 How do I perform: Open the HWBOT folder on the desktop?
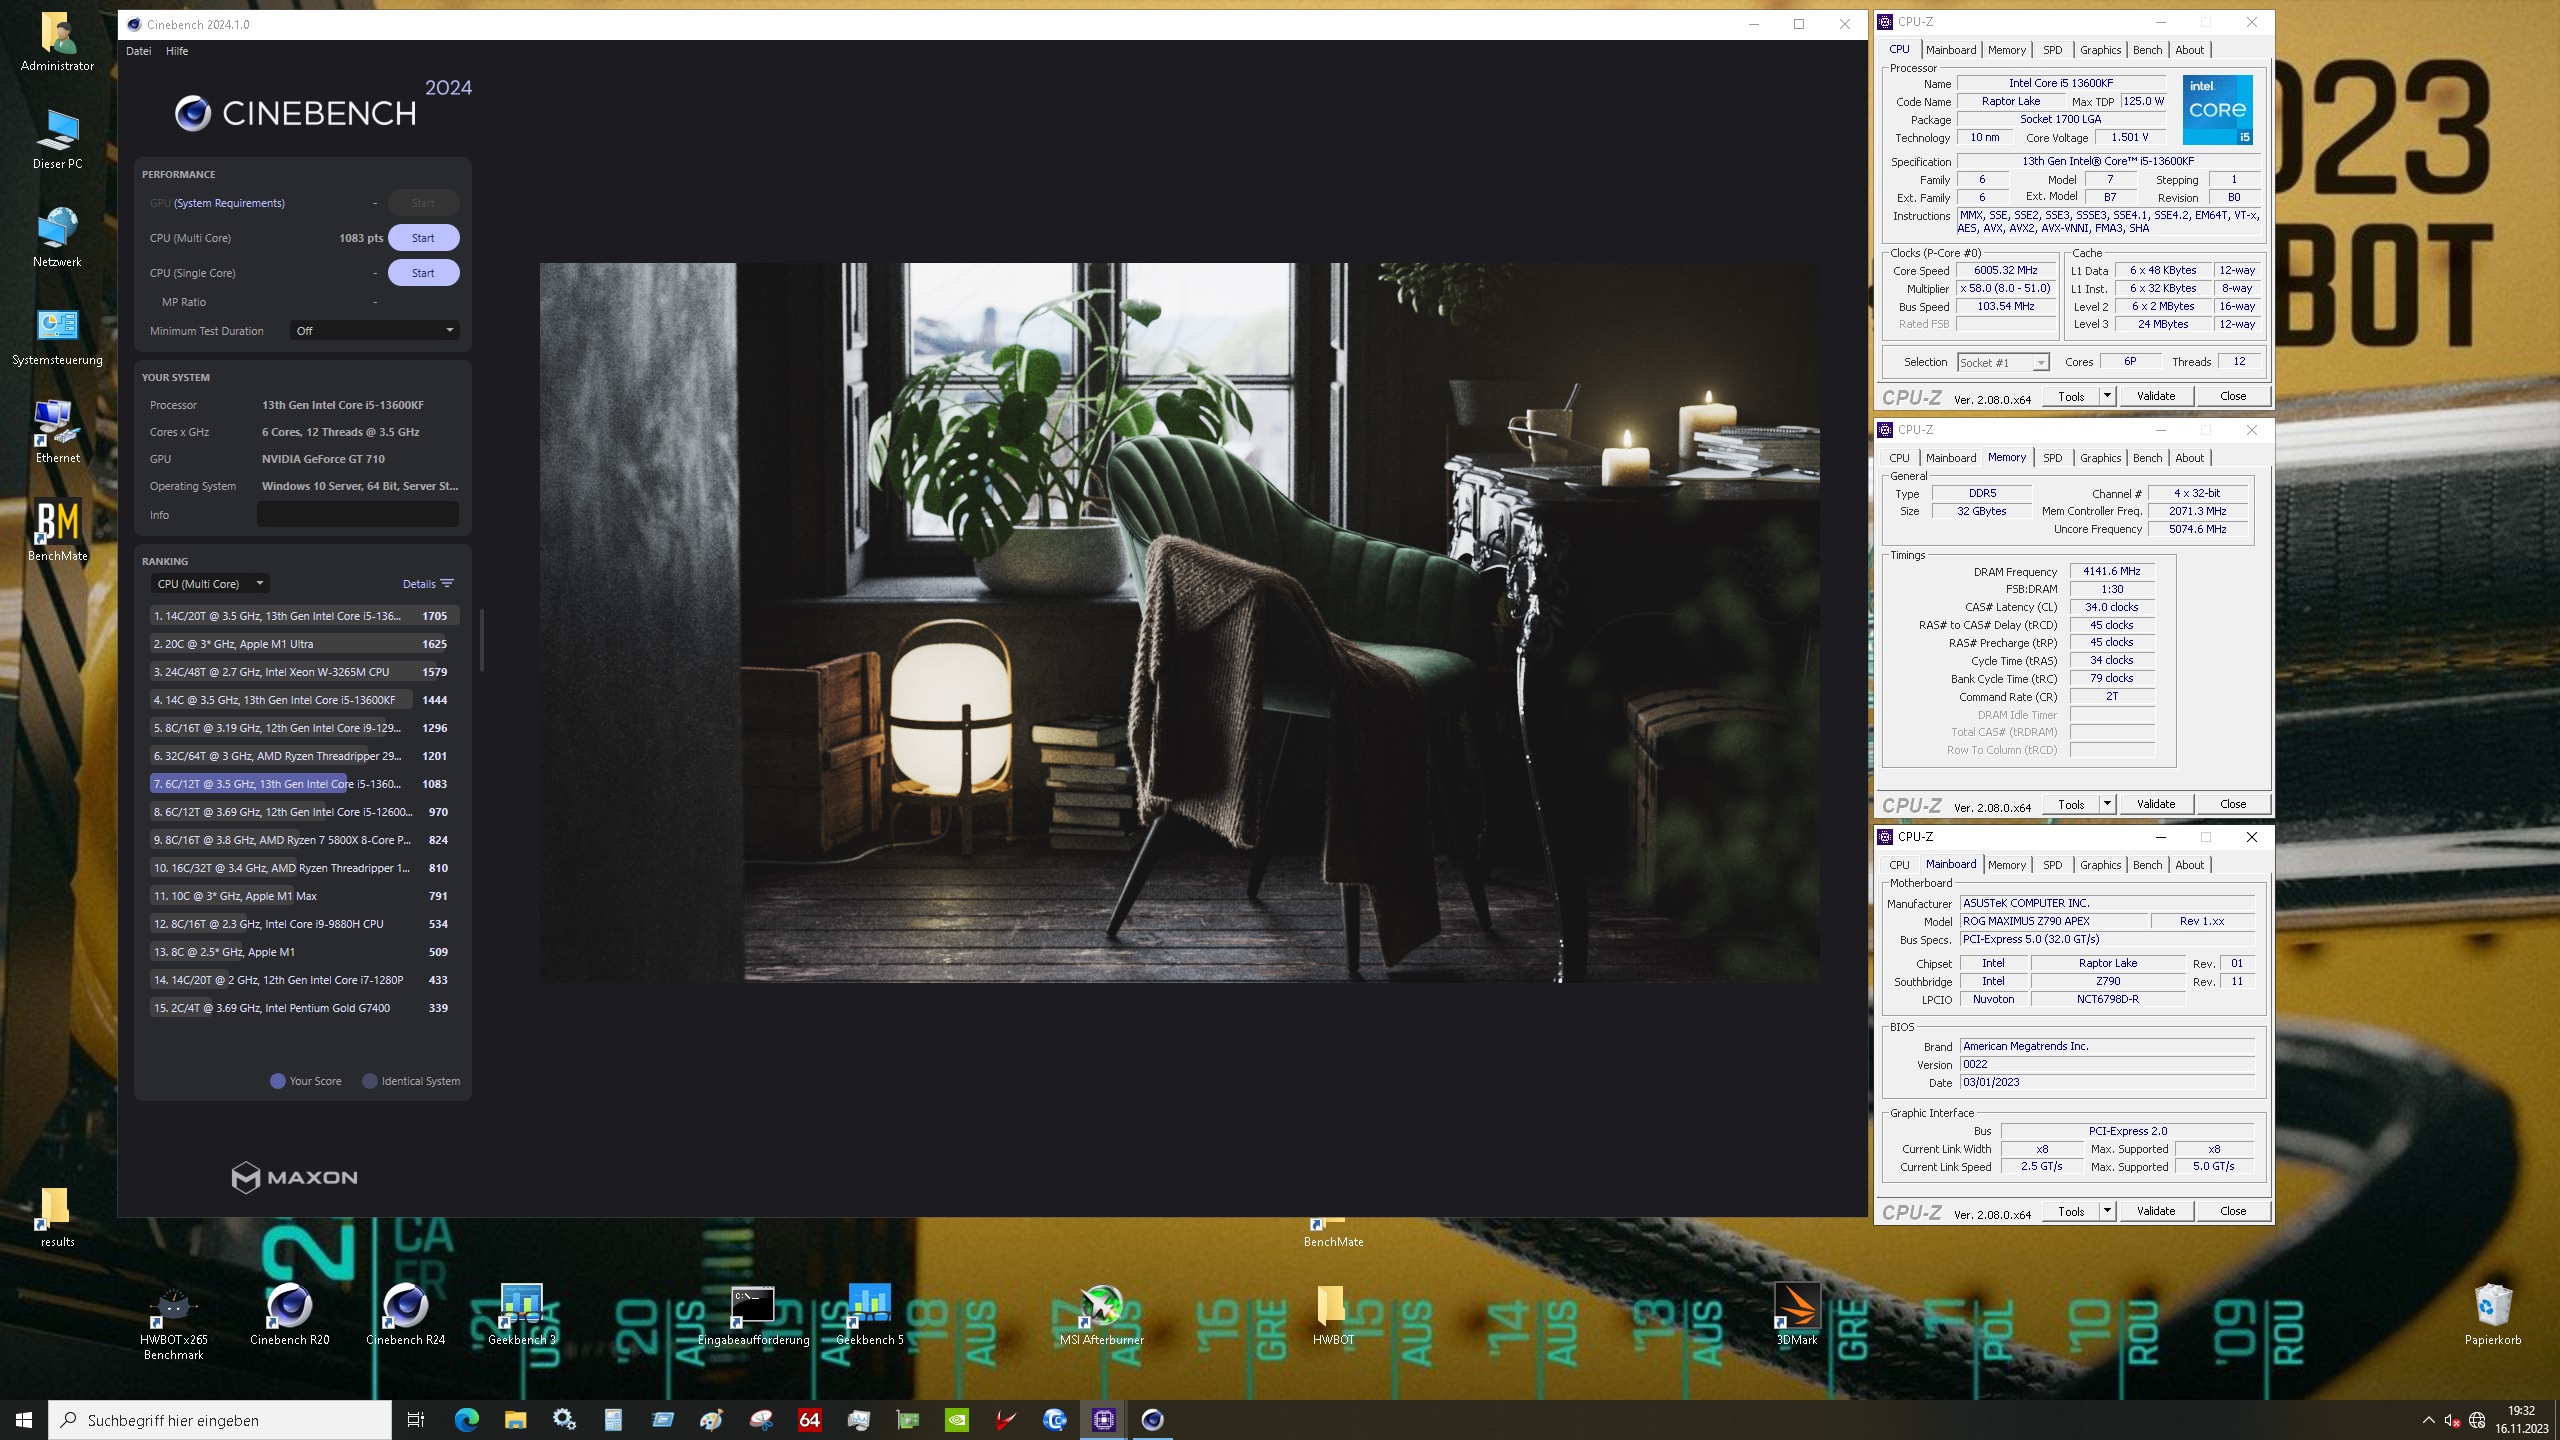click(x=1333, y=1315)
